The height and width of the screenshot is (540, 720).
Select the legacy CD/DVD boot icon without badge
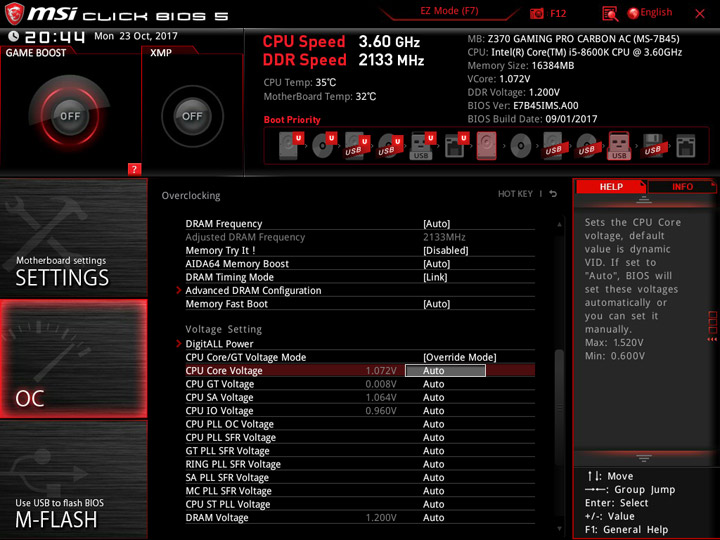pos(521,146)
